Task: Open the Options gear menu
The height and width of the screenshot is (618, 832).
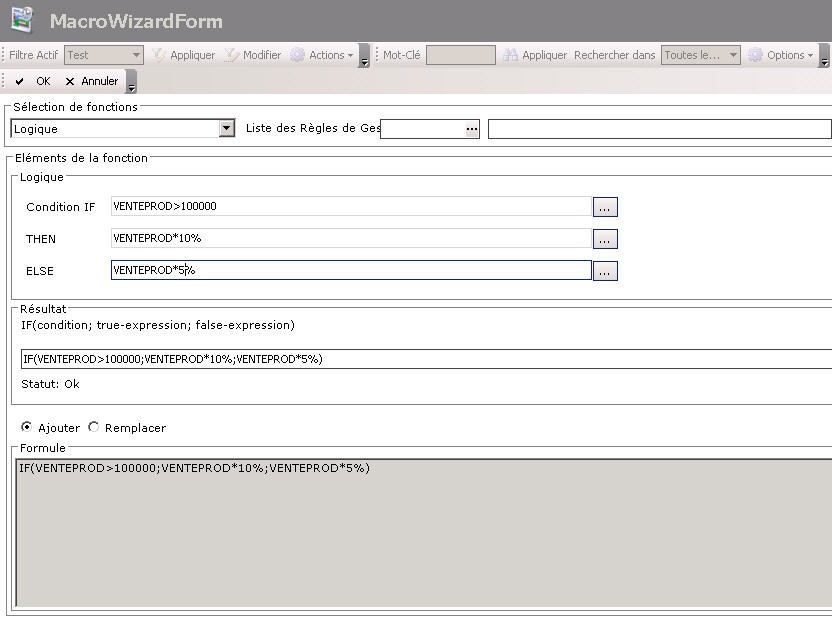Action: (x=782, y=55)
